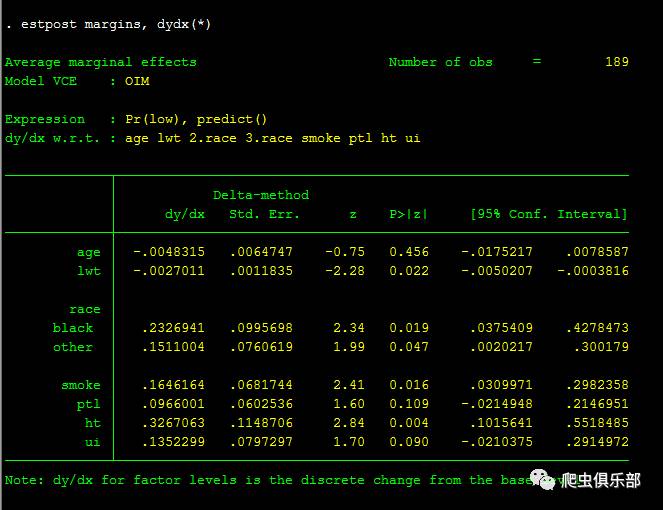
Task: Click the 'smoke' row label
Action: 81,385
